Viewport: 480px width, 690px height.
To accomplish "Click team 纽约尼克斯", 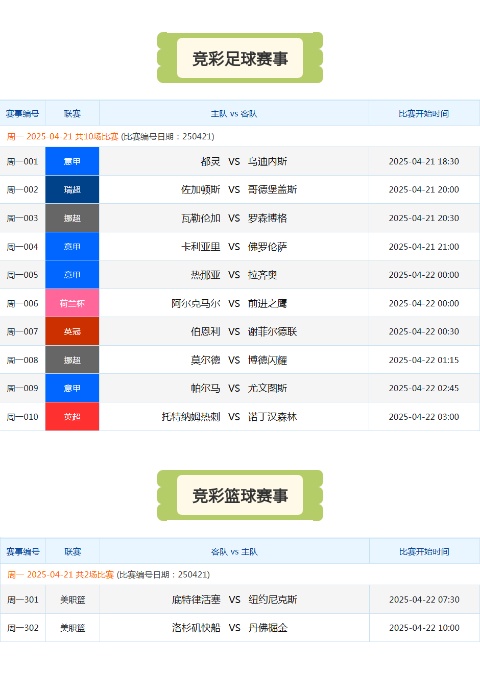I will coord(273,600).
